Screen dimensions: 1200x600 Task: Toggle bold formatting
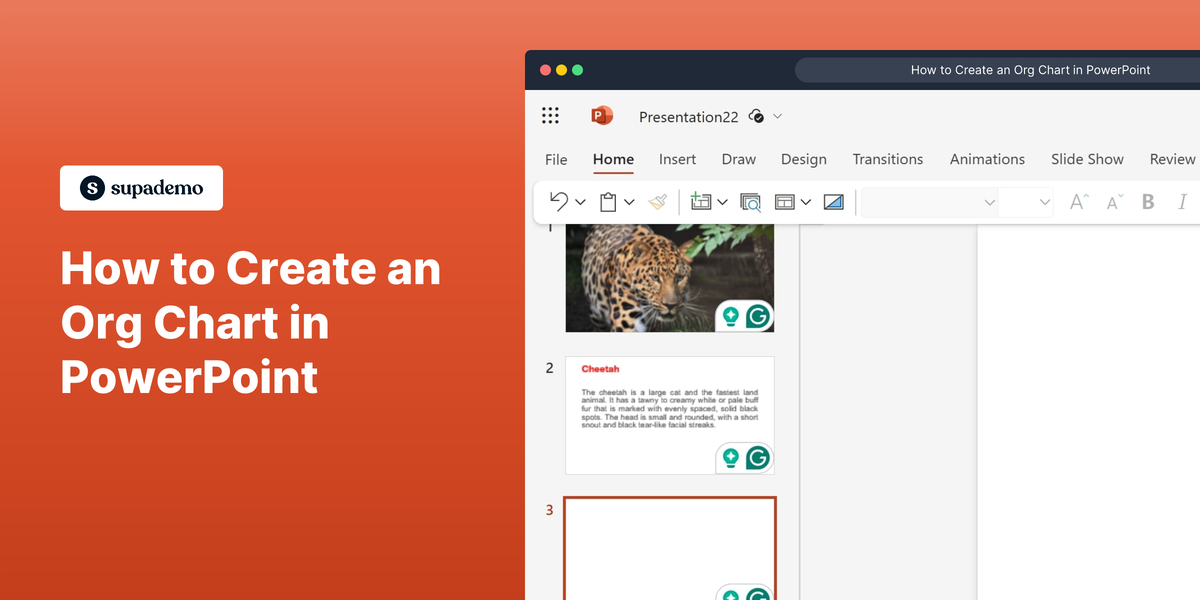[1148, 202]
